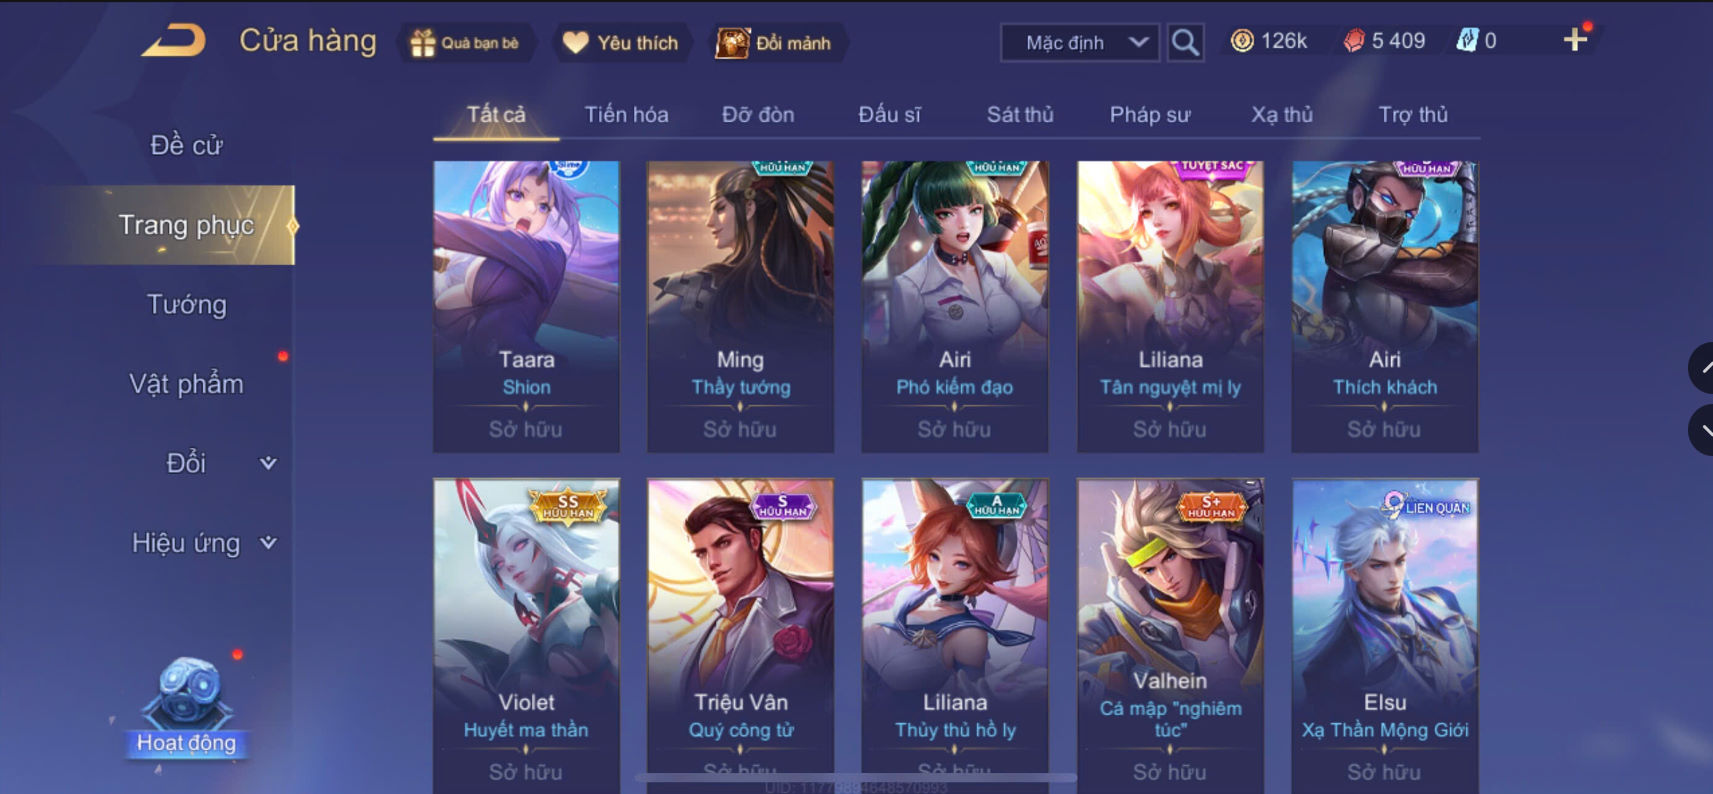Click the plus icon to add currency
Screen dimensions: 1713x794
pyautogui.click(x=1575, y=40)
